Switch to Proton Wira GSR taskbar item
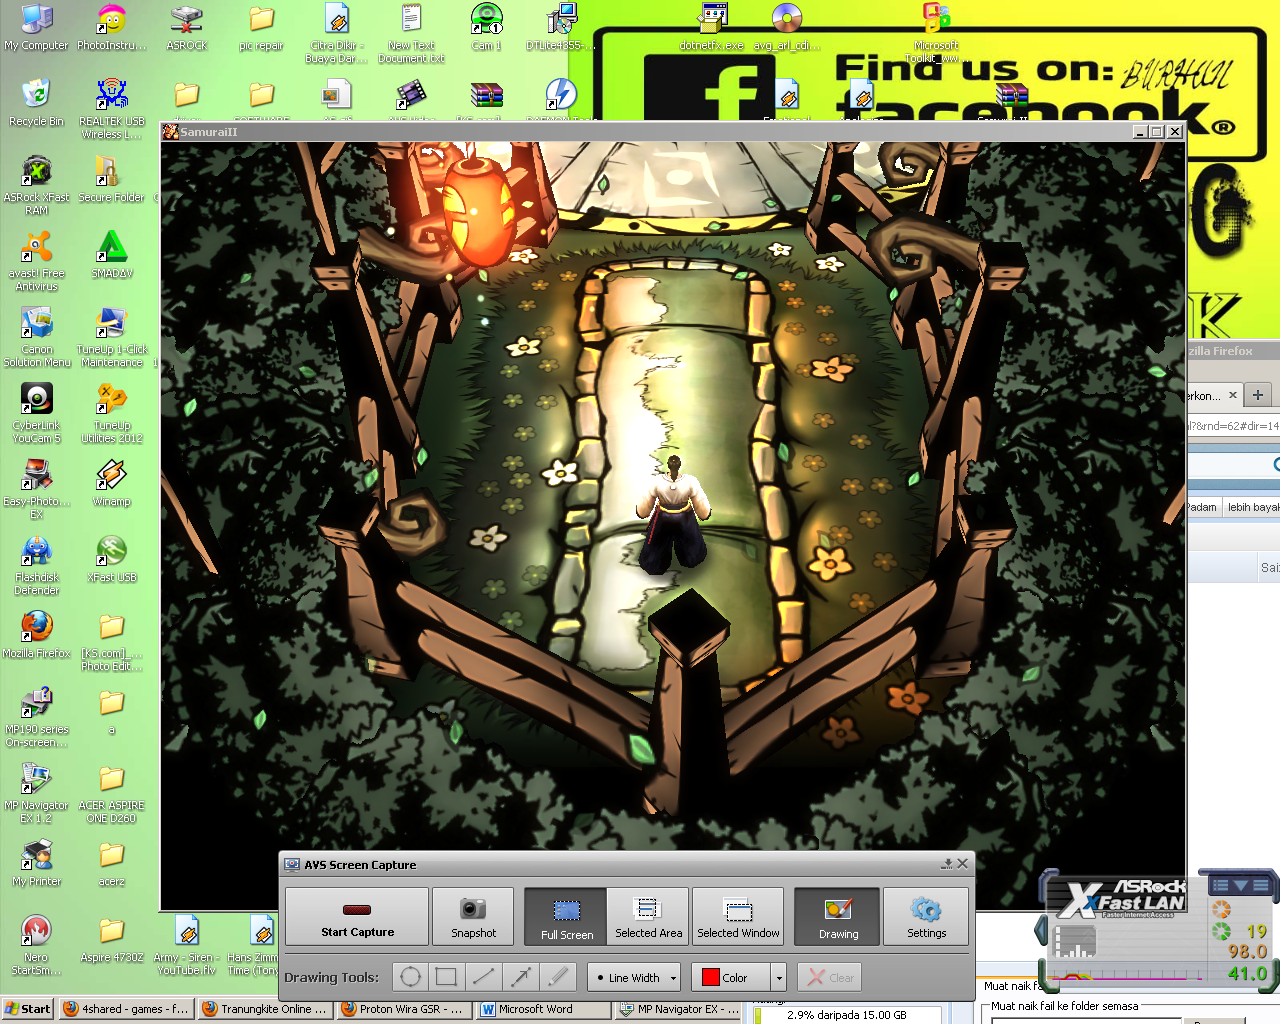This screenshot has height=1024, width=1280. (404, 1009)
